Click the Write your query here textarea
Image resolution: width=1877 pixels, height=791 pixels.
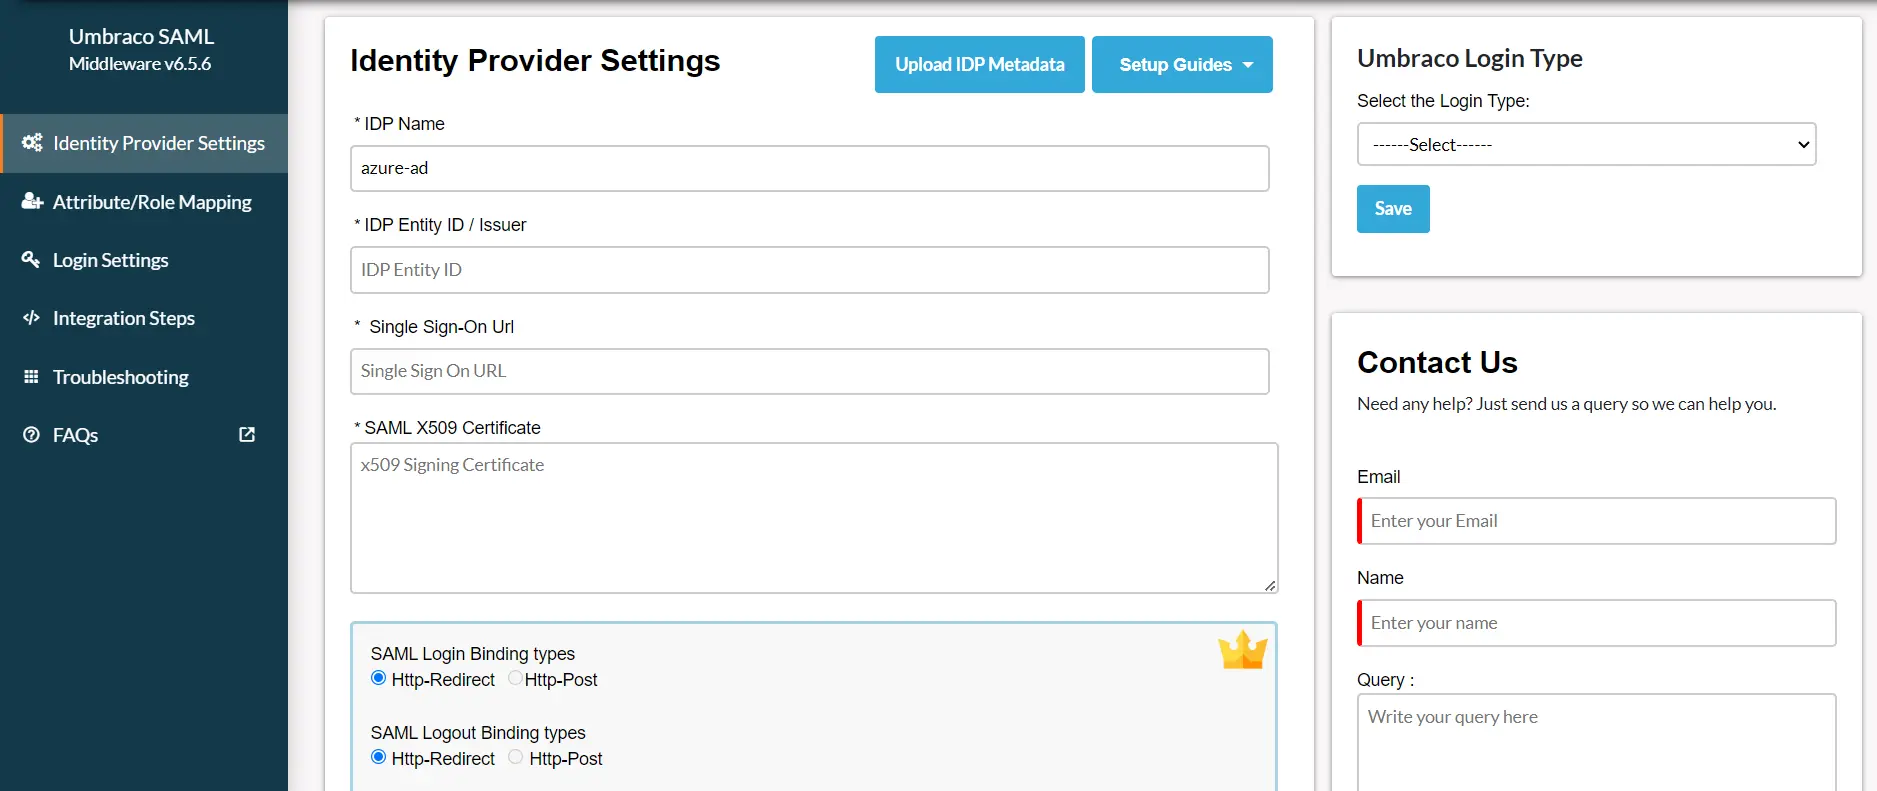tap(1597, 742)
